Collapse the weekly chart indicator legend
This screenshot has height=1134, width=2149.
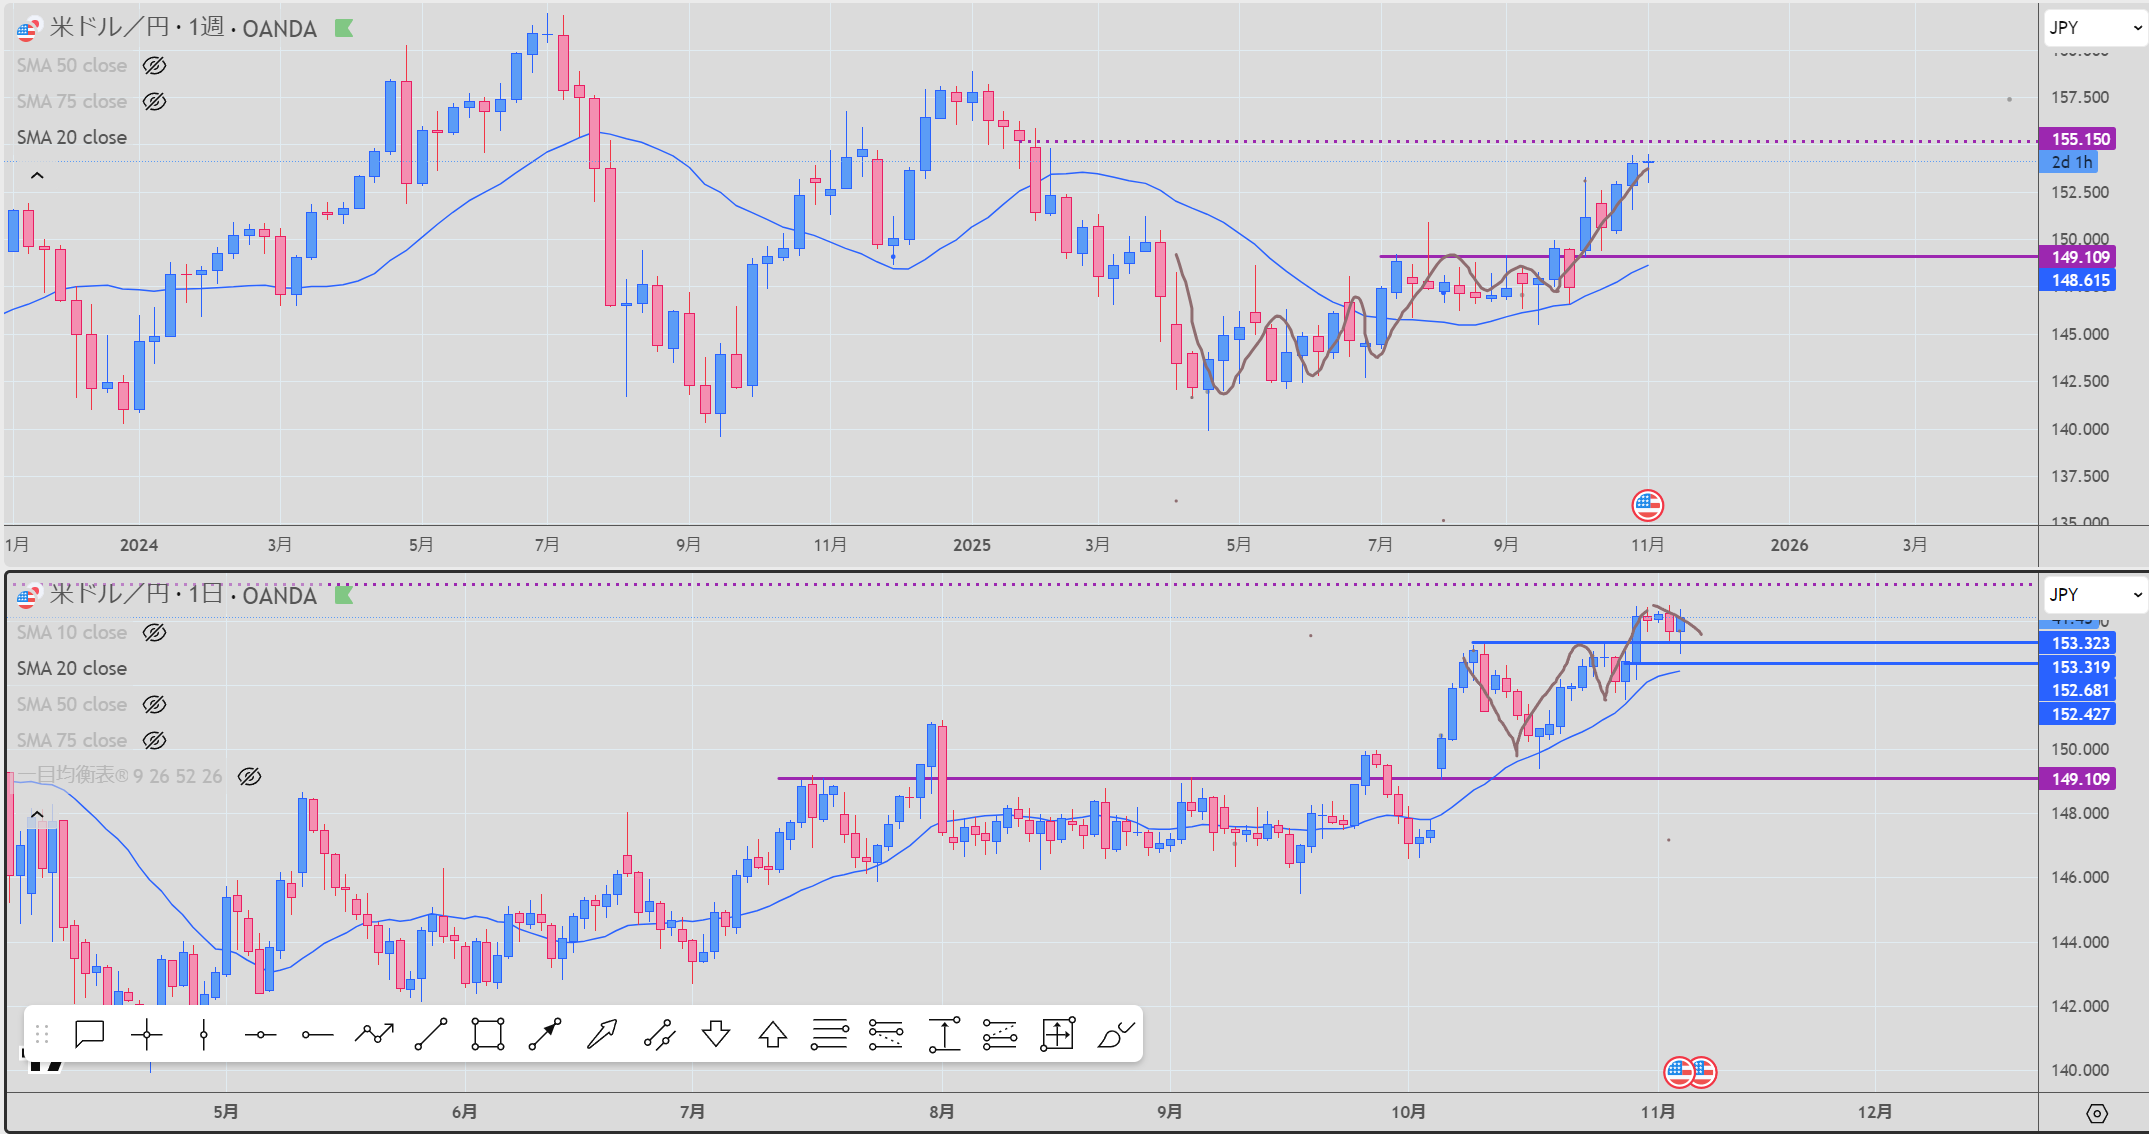point(37,176)
